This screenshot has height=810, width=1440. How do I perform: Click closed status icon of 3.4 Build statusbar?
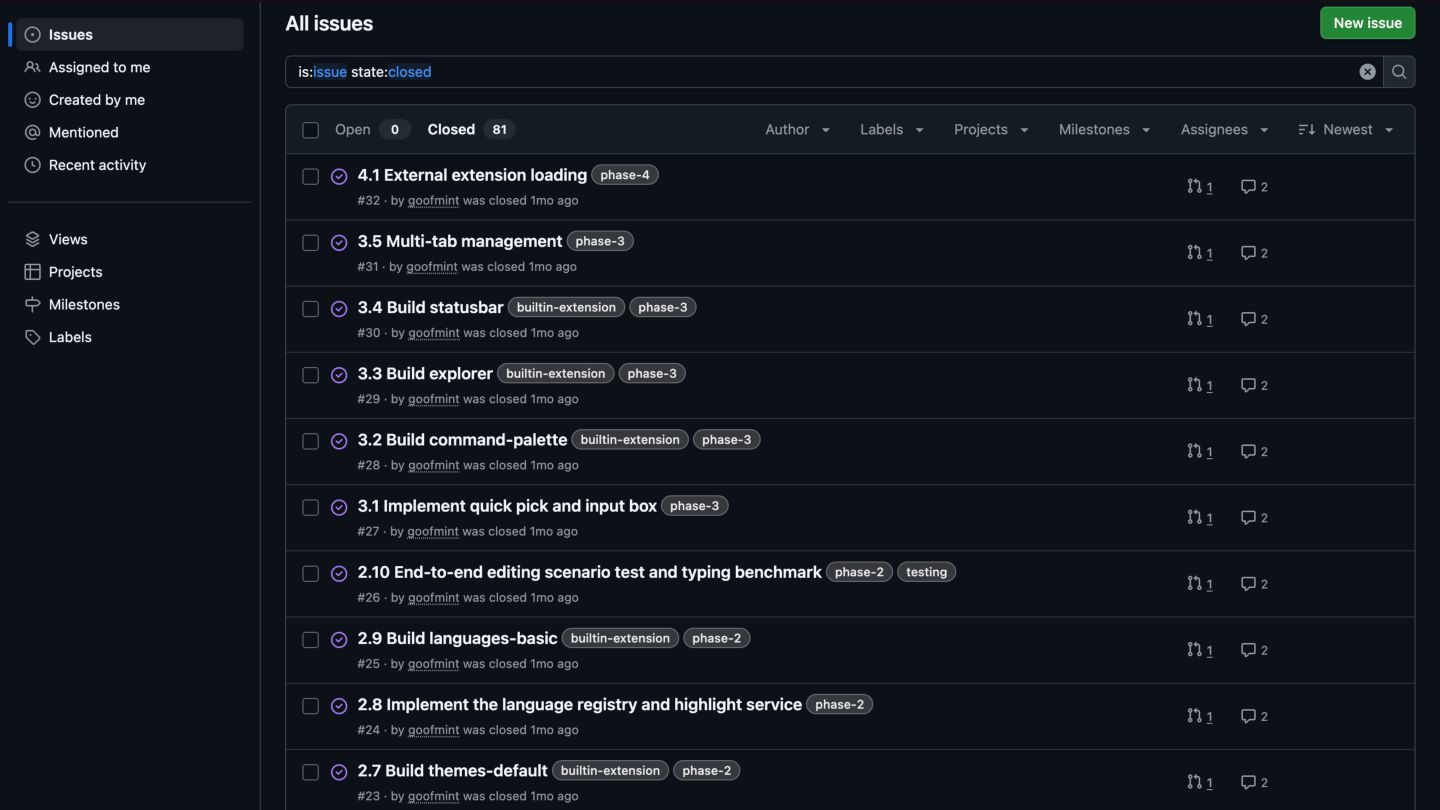coord(339,309)
